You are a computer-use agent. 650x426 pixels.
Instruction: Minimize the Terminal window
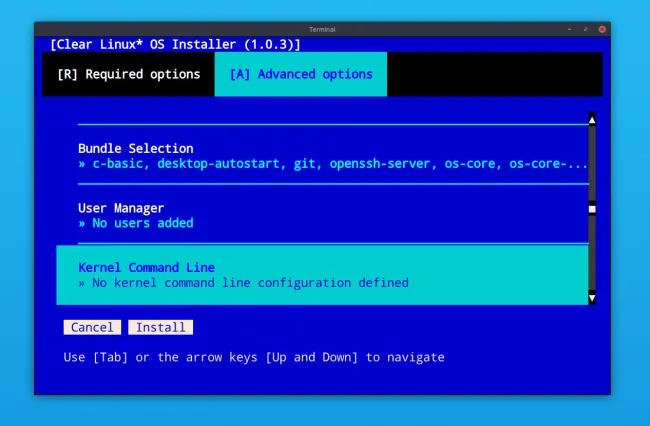[x=569, y=29]
